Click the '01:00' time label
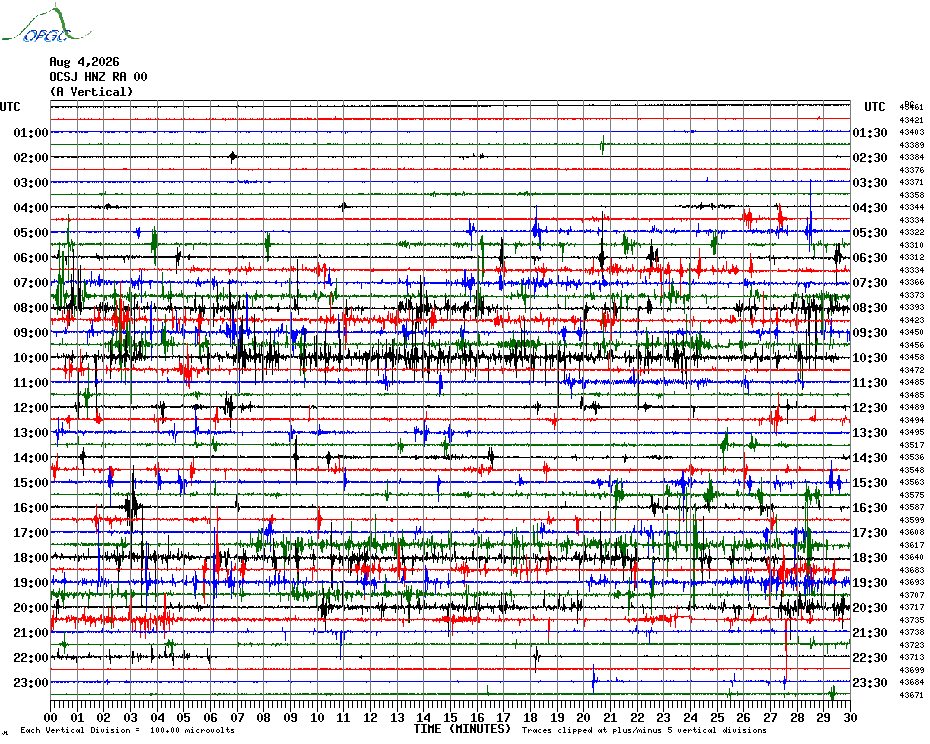The image size is (930, 744). pos(31,132)
